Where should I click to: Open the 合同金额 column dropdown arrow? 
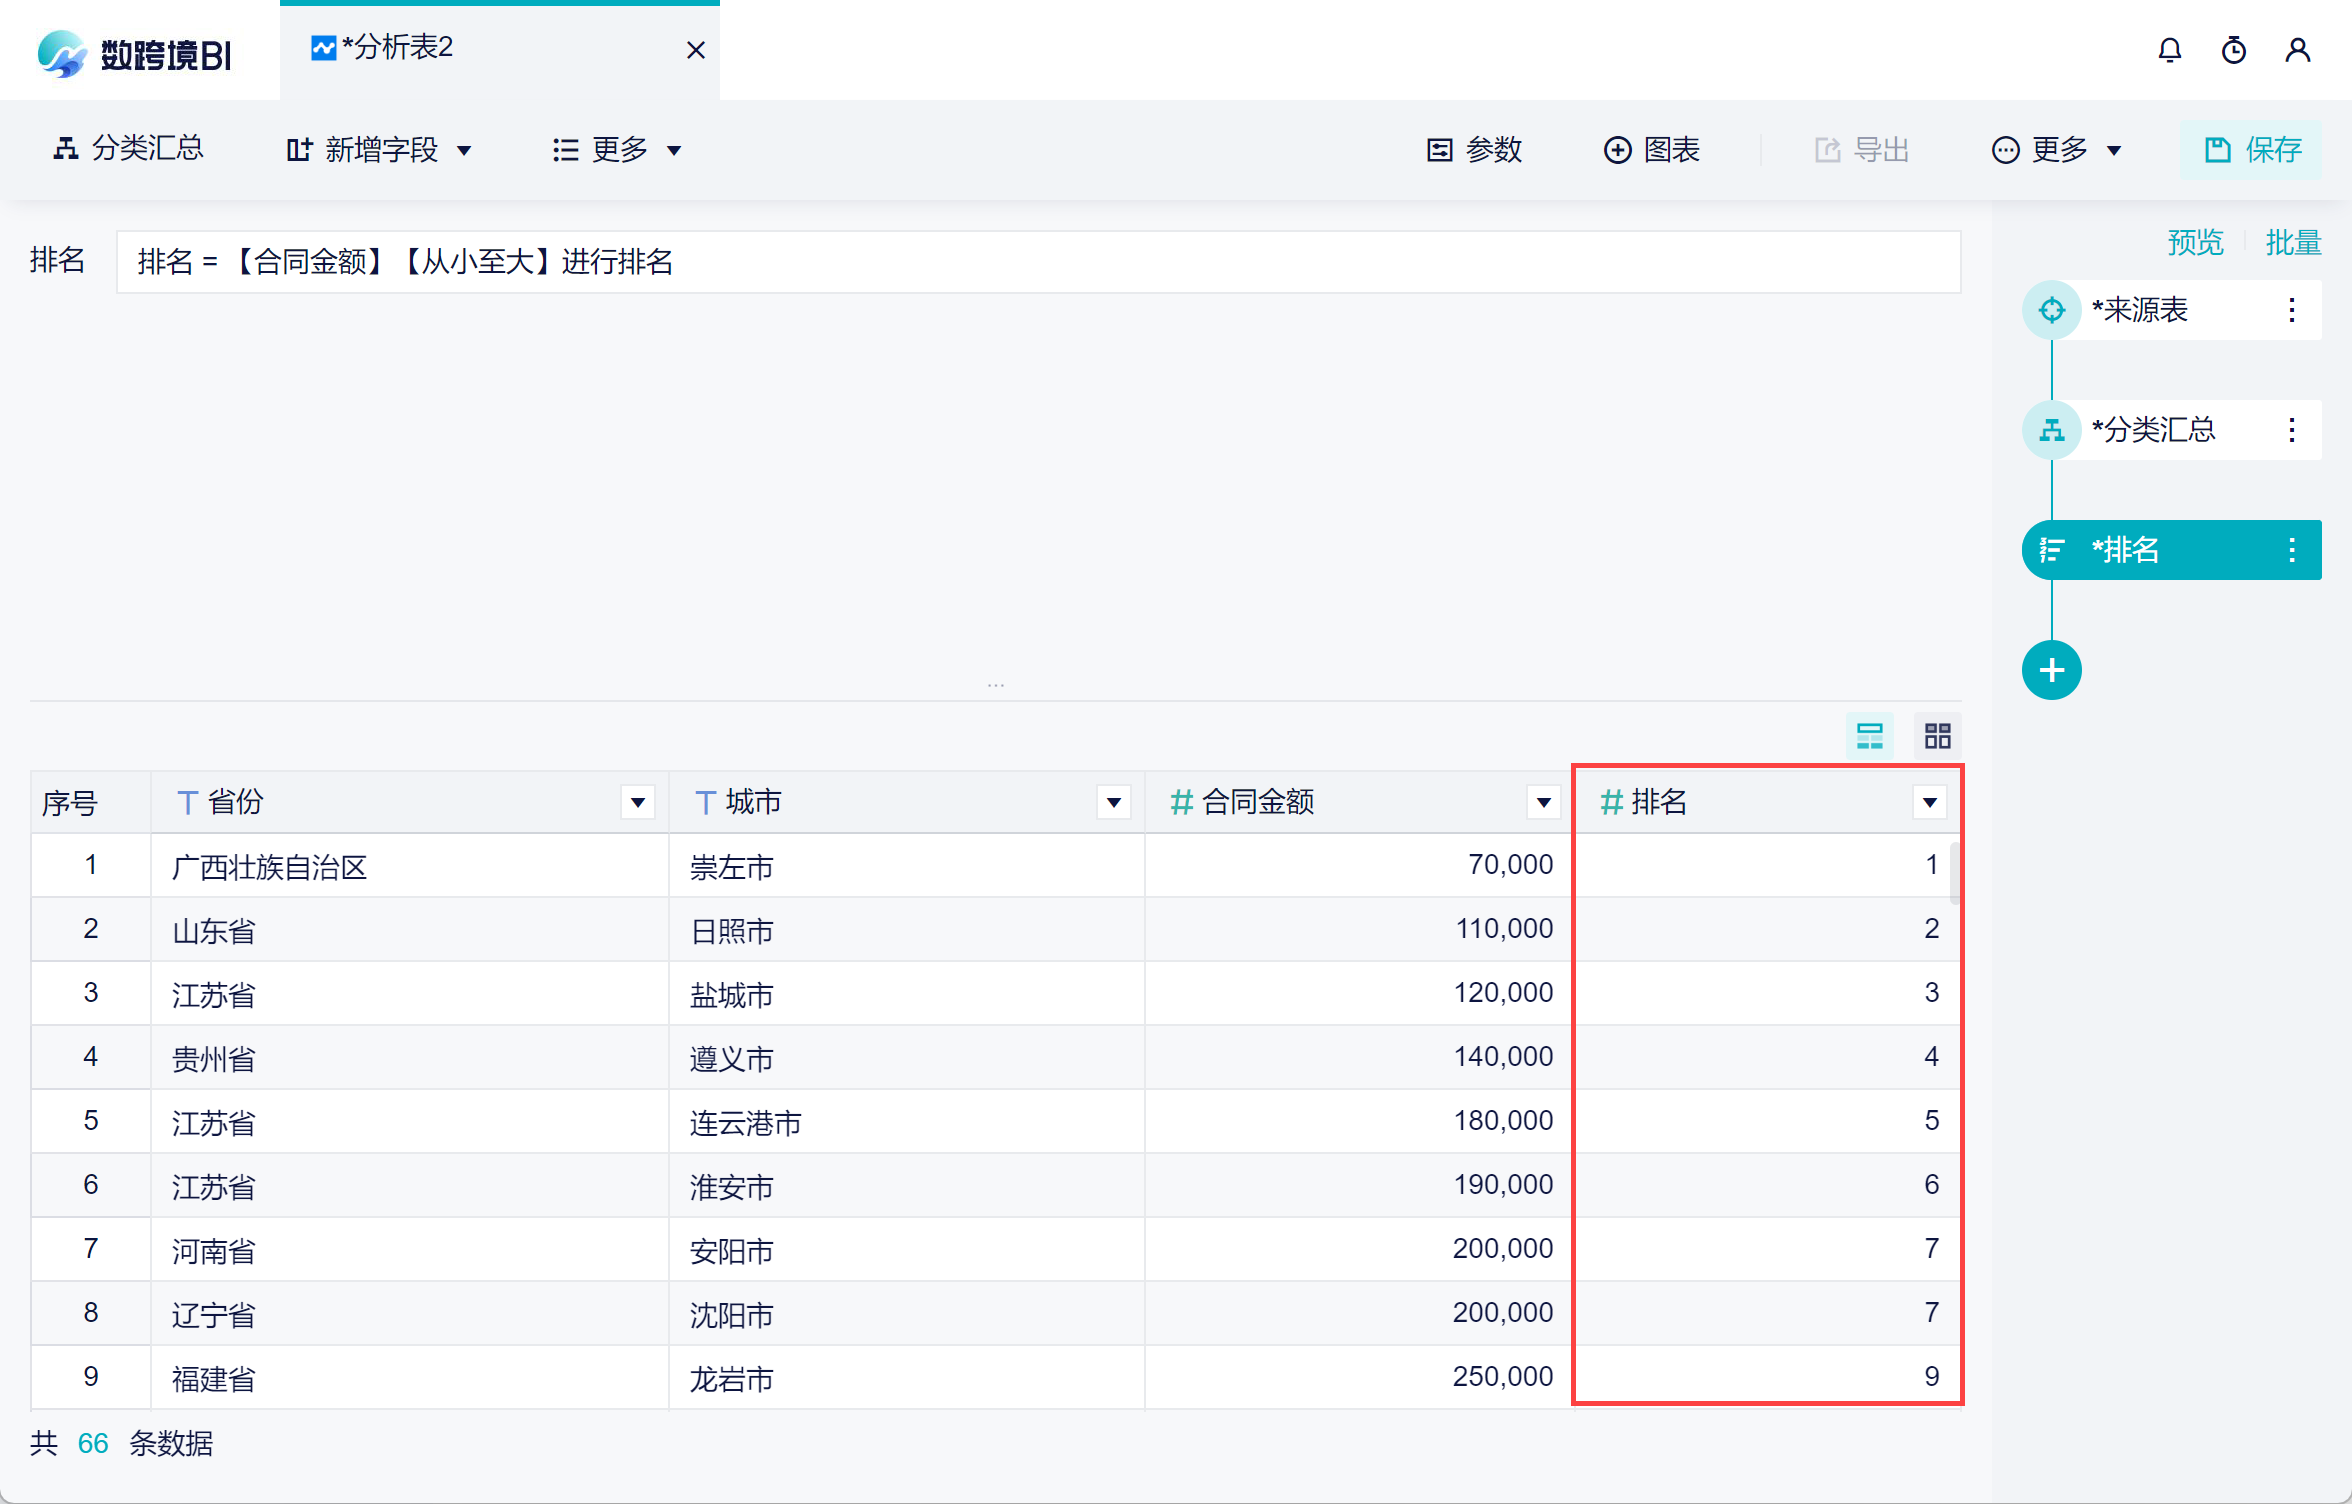[1543, 802]
